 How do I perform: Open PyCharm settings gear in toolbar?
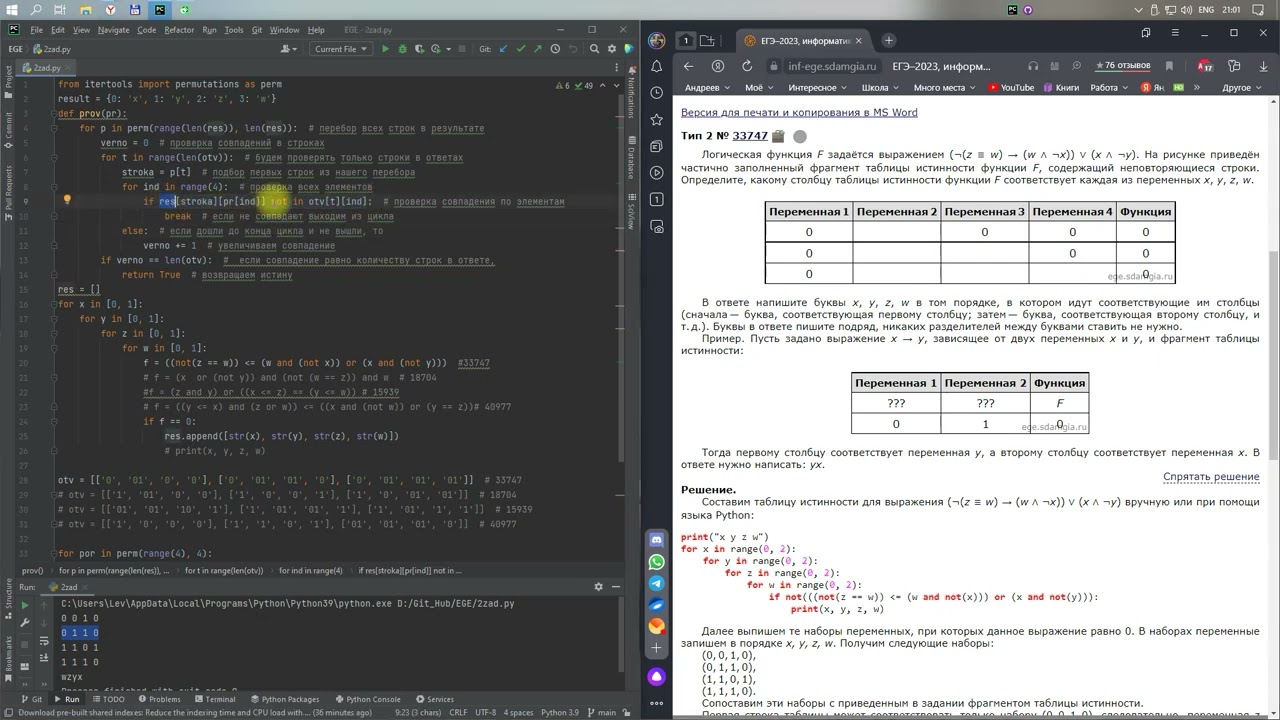(x=612, y=48)
